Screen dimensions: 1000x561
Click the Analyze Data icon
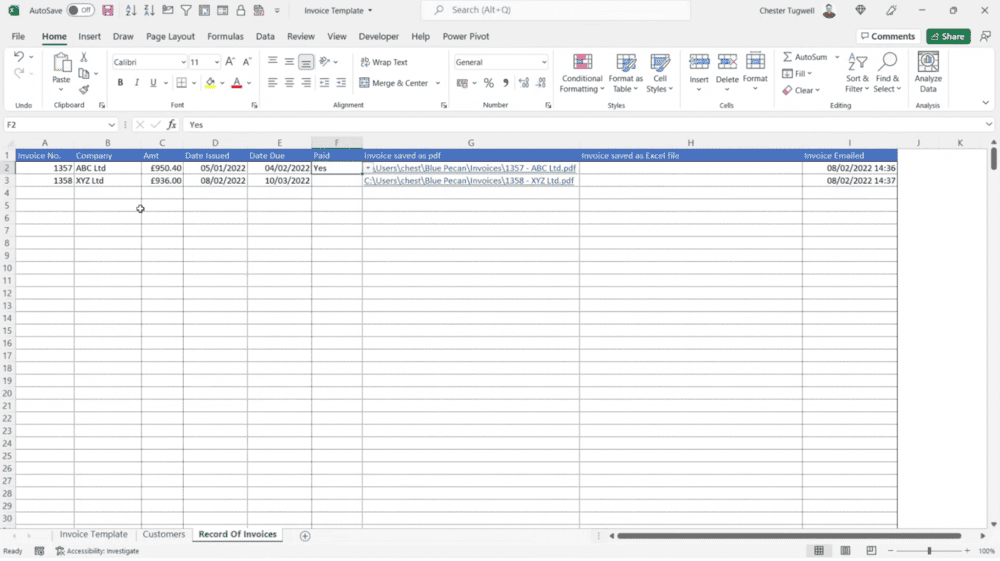(928, 73)
